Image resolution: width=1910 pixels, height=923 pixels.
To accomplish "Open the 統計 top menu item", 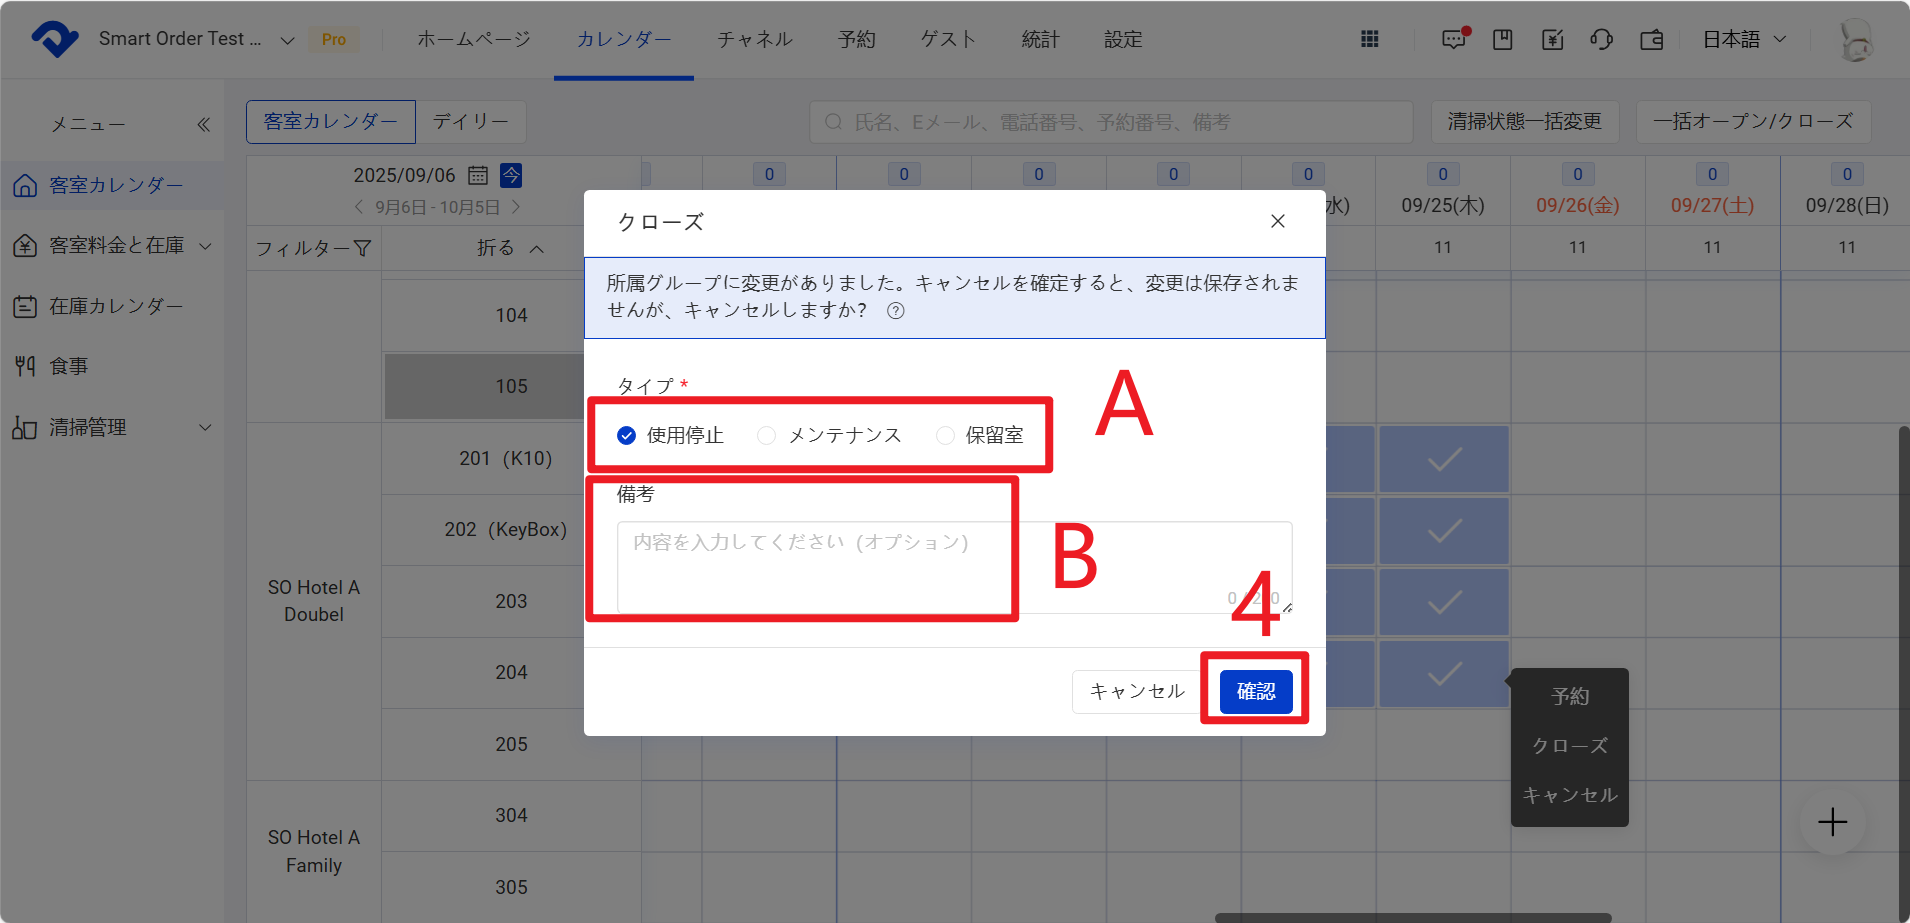I will click(1040, 39).
